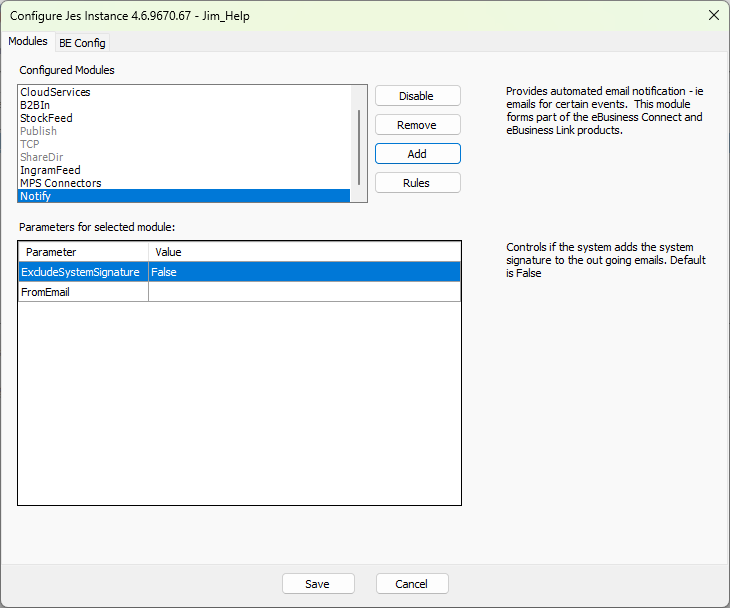The width and height of the screenshot is (730, 608).
Task: Choose StockFeed from configured modules
Action: 46,118
